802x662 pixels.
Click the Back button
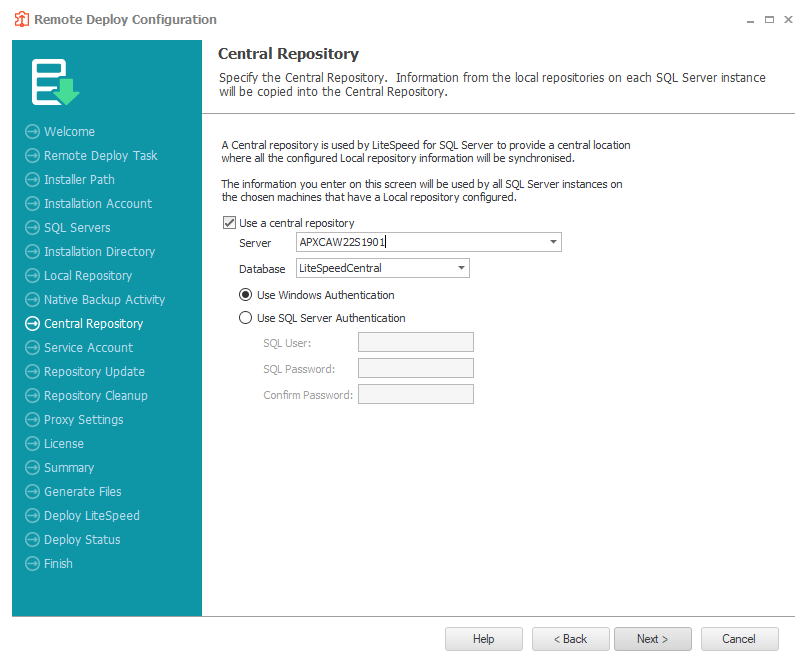tap(570, 639)
